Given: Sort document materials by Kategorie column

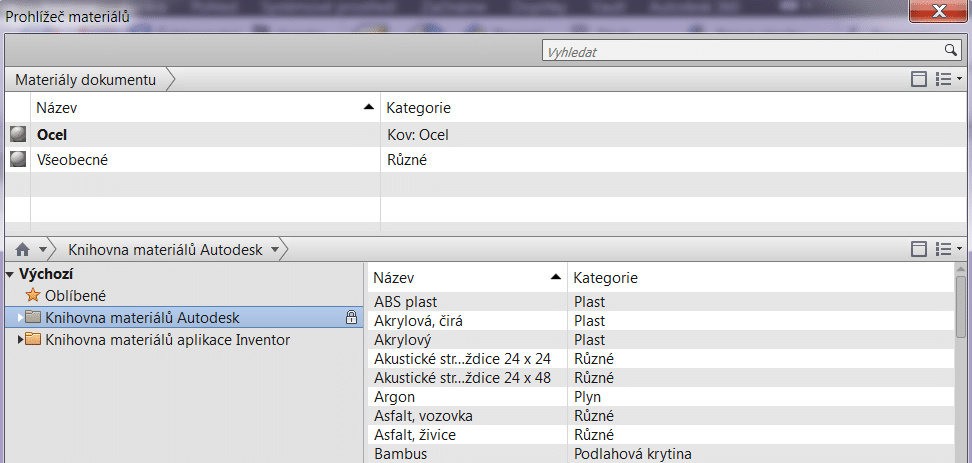Looking at the screenshot, I should click(673, 108).
